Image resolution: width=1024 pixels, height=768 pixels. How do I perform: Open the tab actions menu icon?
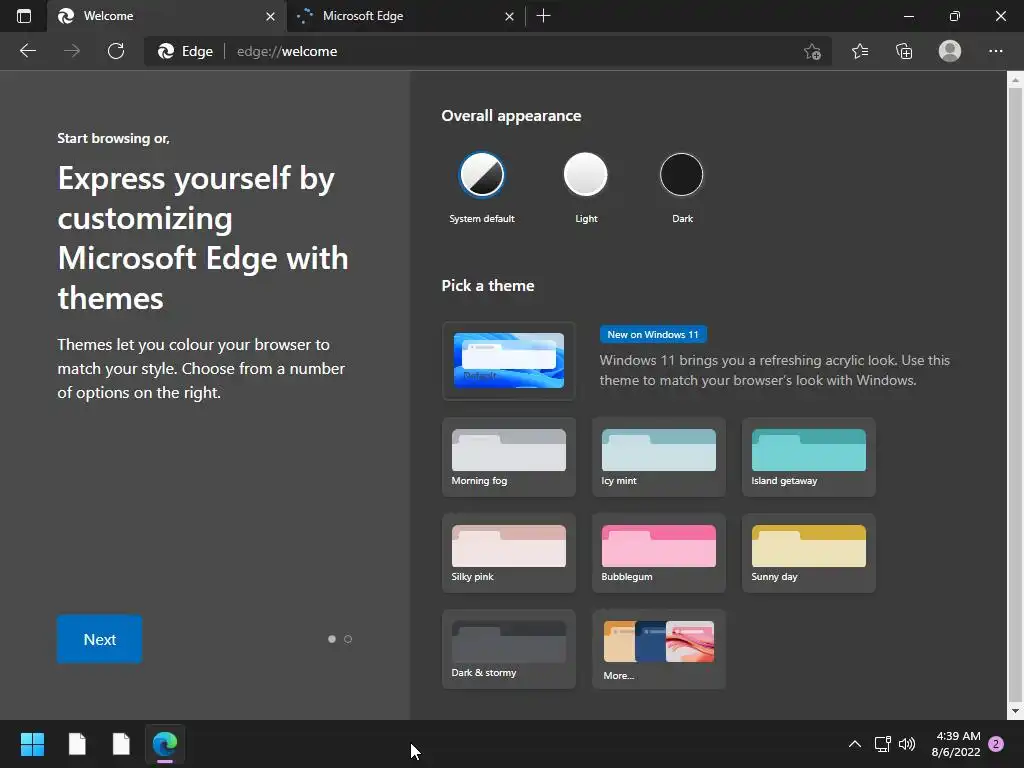(x=24, y=16)
